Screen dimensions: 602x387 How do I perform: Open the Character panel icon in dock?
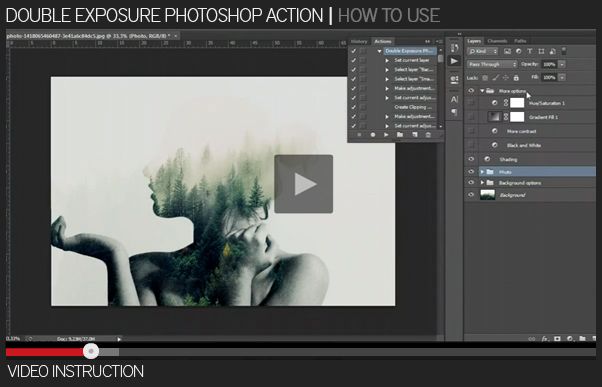[454, 99]
